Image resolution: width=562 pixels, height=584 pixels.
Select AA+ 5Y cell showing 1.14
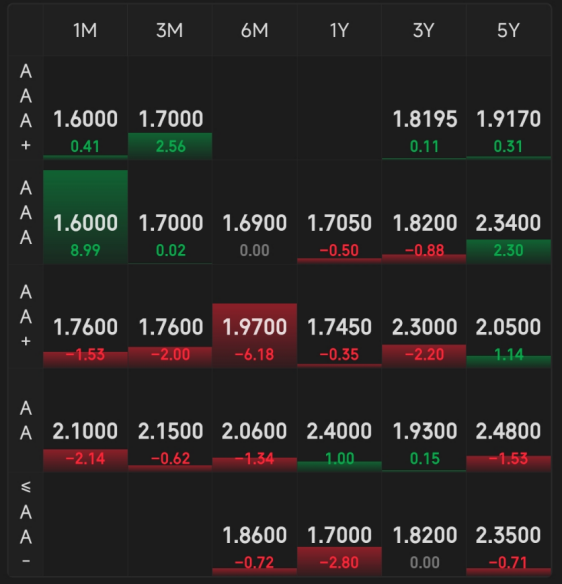point(508,316)
